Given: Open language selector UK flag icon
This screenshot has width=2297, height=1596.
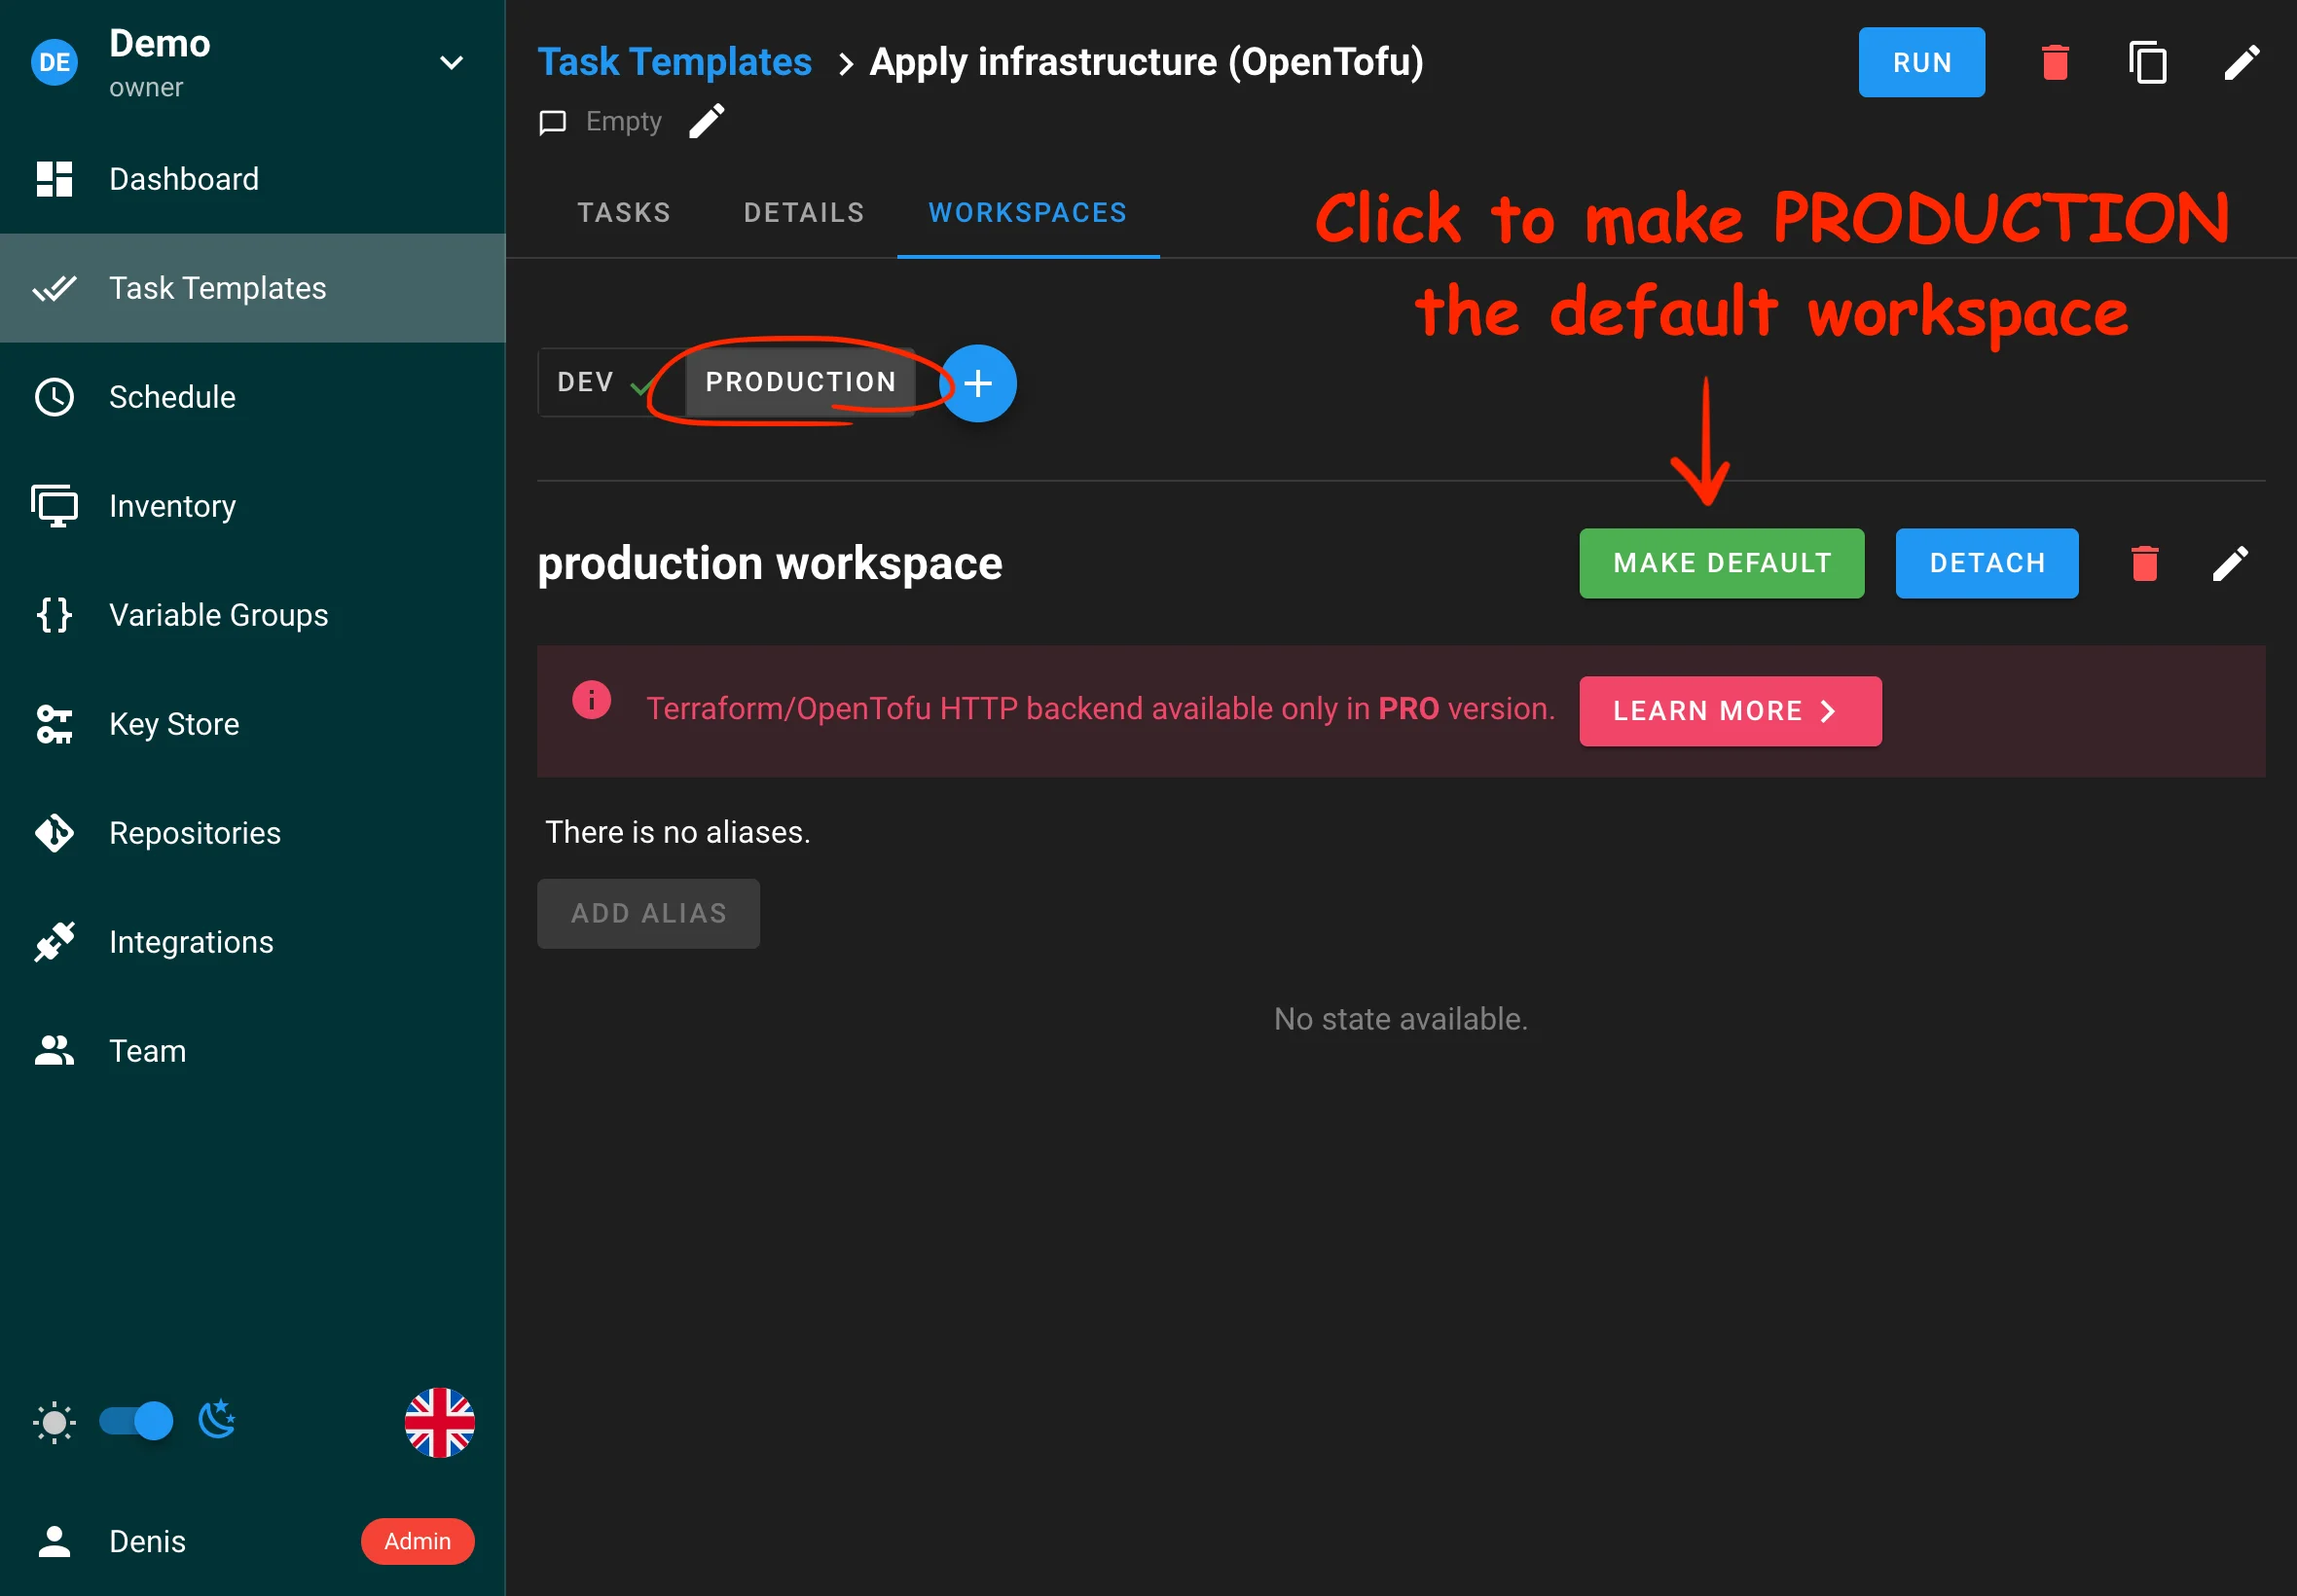Looking at the screenshot, I should [x=439, y=1421].
